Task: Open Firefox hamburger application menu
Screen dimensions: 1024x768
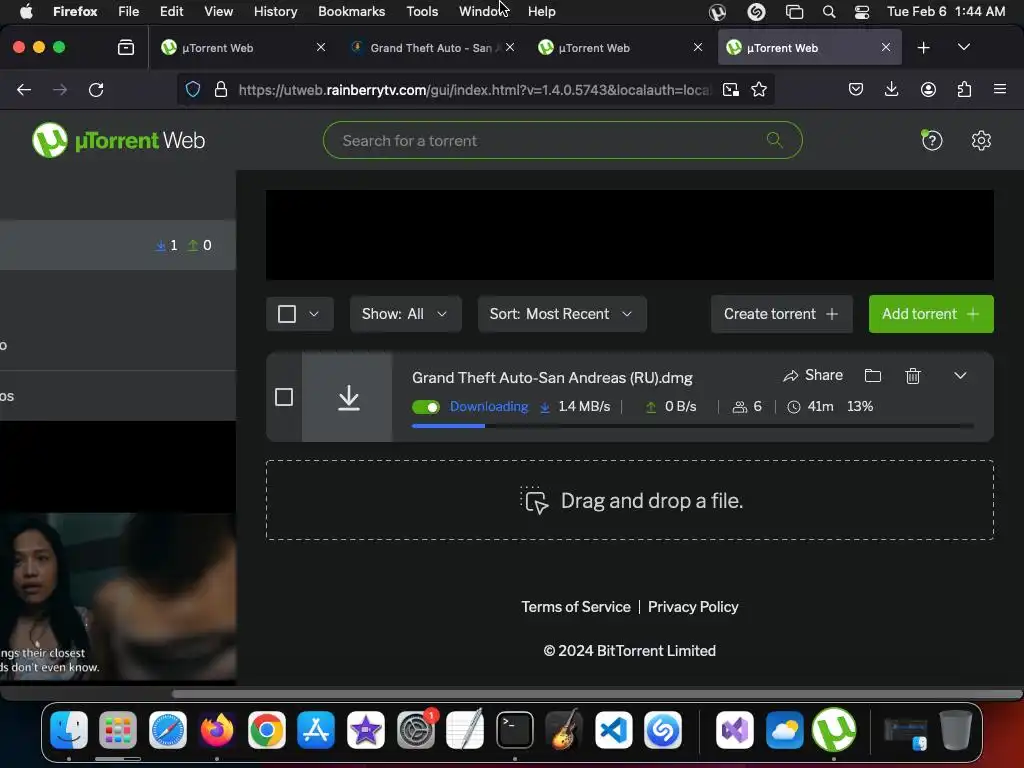Action: pos(1000,89)
